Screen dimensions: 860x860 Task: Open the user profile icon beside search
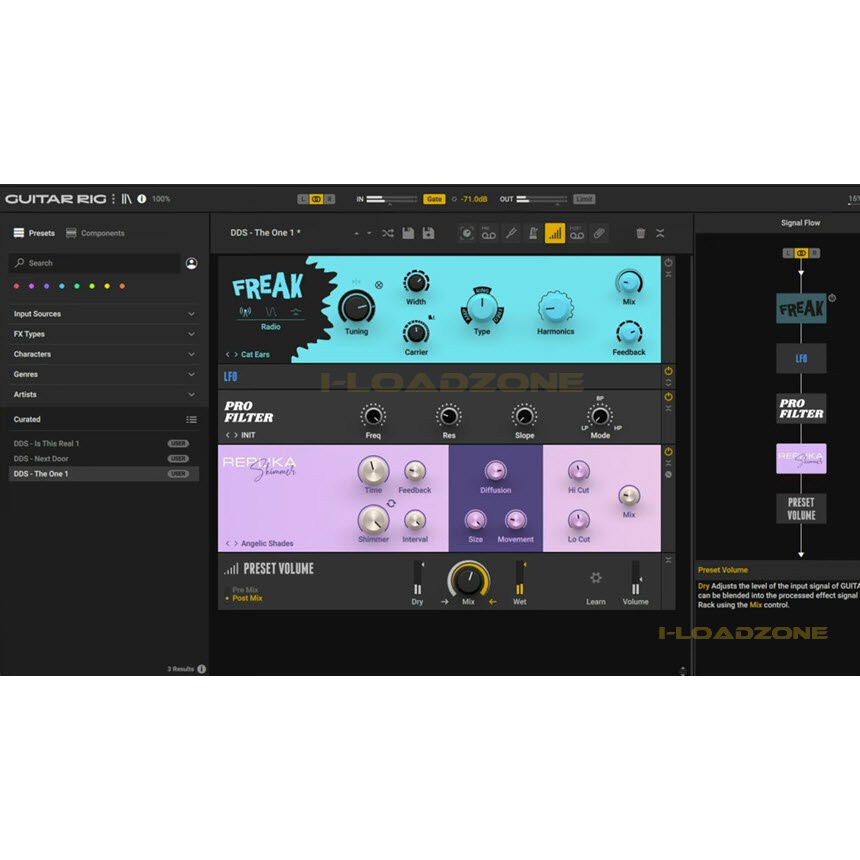pyautogui.click(x=191, y=264)
